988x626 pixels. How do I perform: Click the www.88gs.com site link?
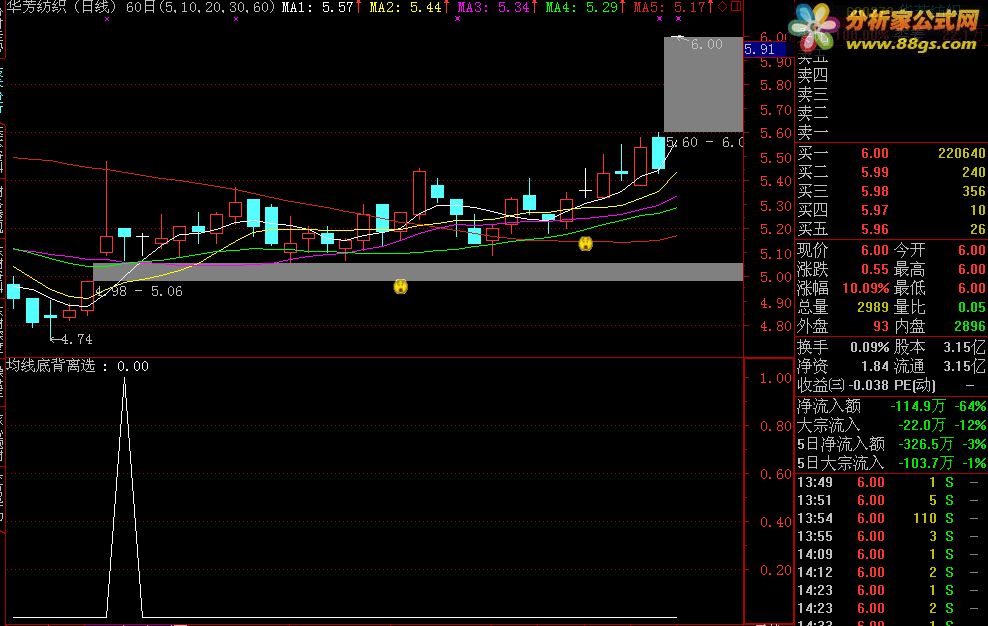coord(911,44)
